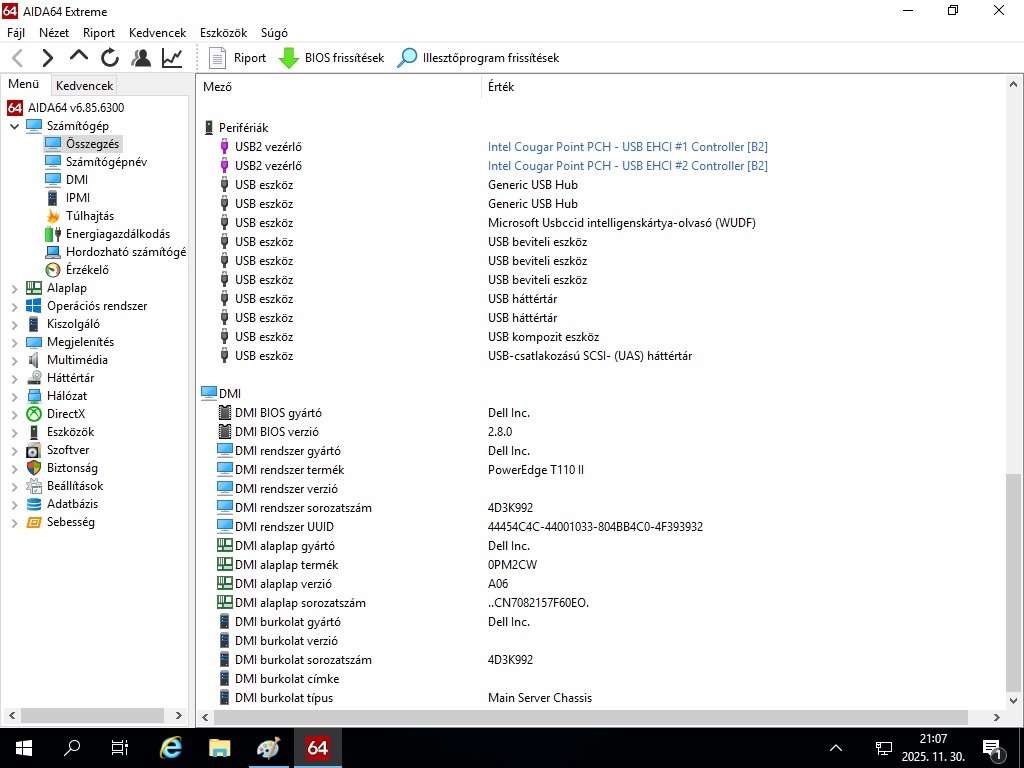Select Számítógépnév in the tree
The height and width of the screenshot is (768, 1024).
tap(106, 161)
